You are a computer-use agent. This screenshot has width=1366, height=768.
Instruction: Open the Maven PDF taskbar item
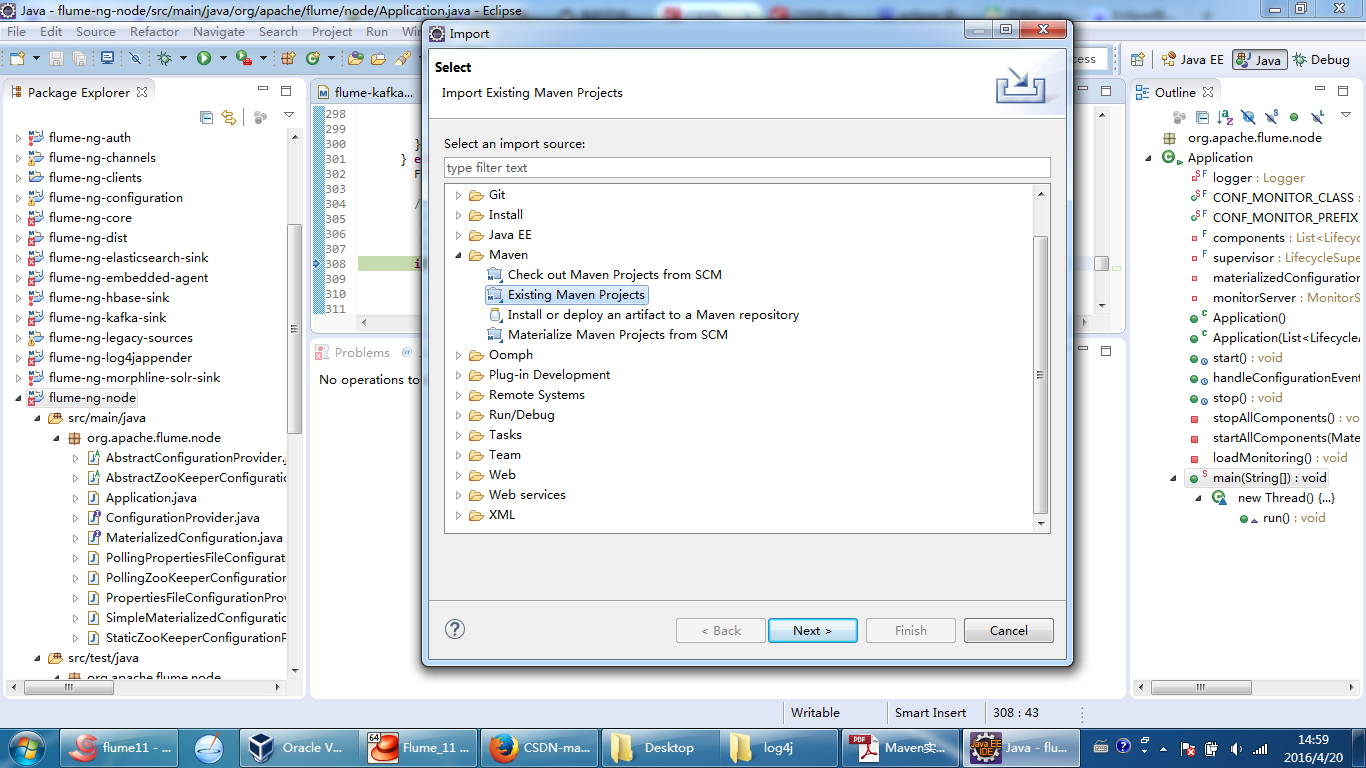pyautogui.click(x=900, y=747)
